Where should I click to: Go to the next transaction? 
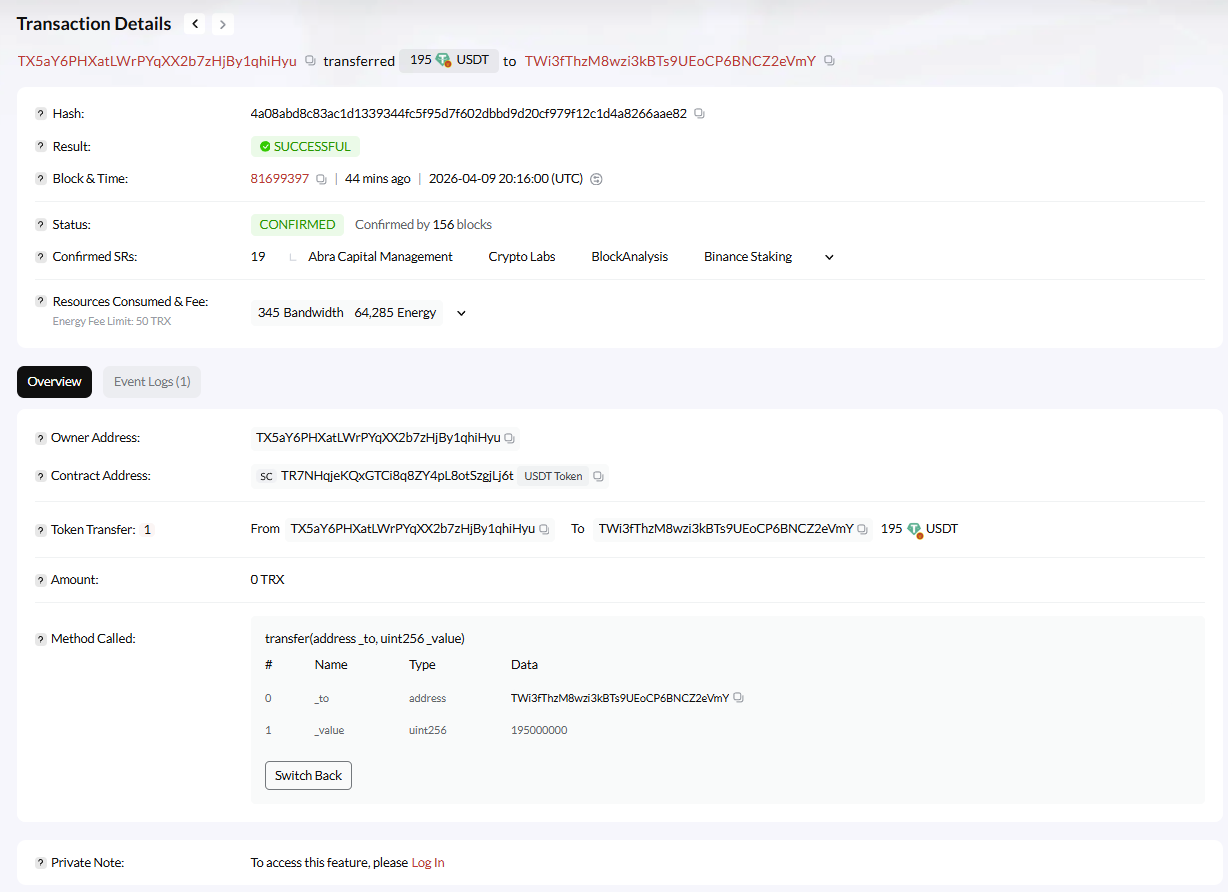(x=223, y=24)
